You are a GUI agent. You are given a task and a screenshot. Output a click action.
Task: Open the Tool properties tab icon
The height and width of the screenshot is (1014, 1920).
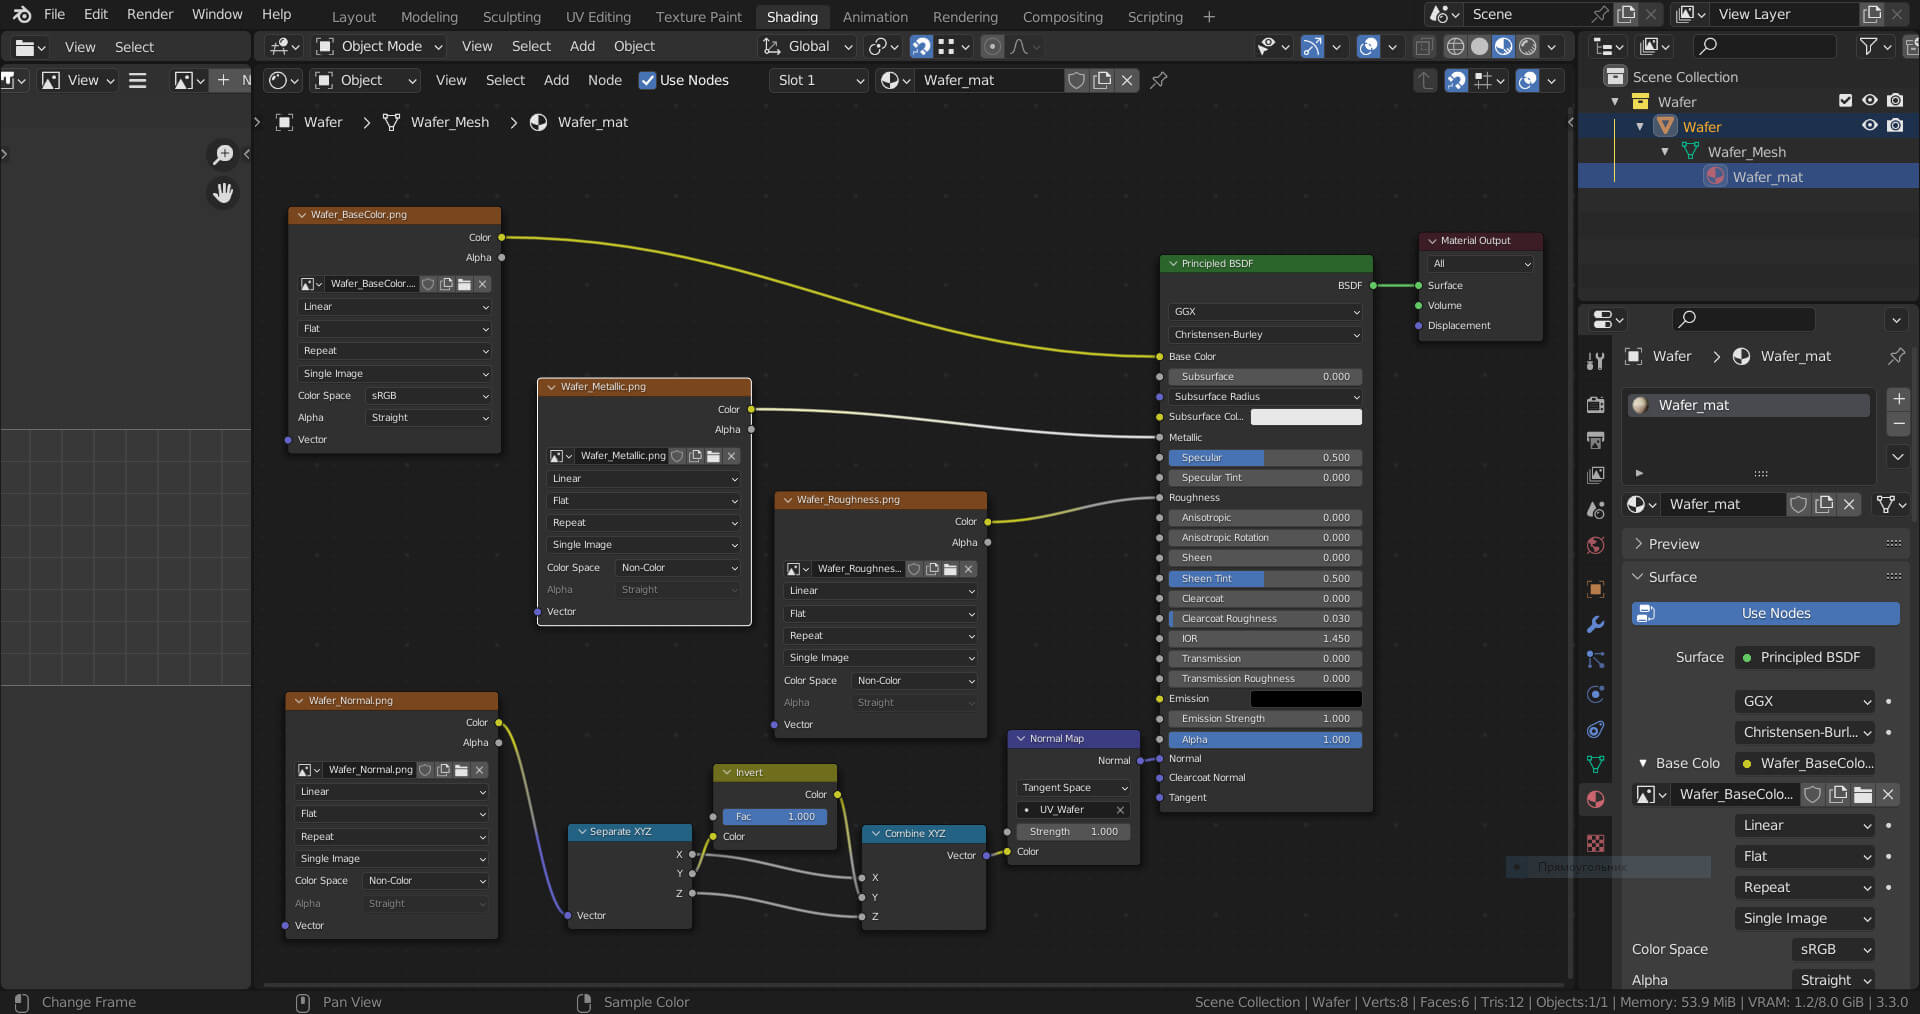click(1596, 361)
